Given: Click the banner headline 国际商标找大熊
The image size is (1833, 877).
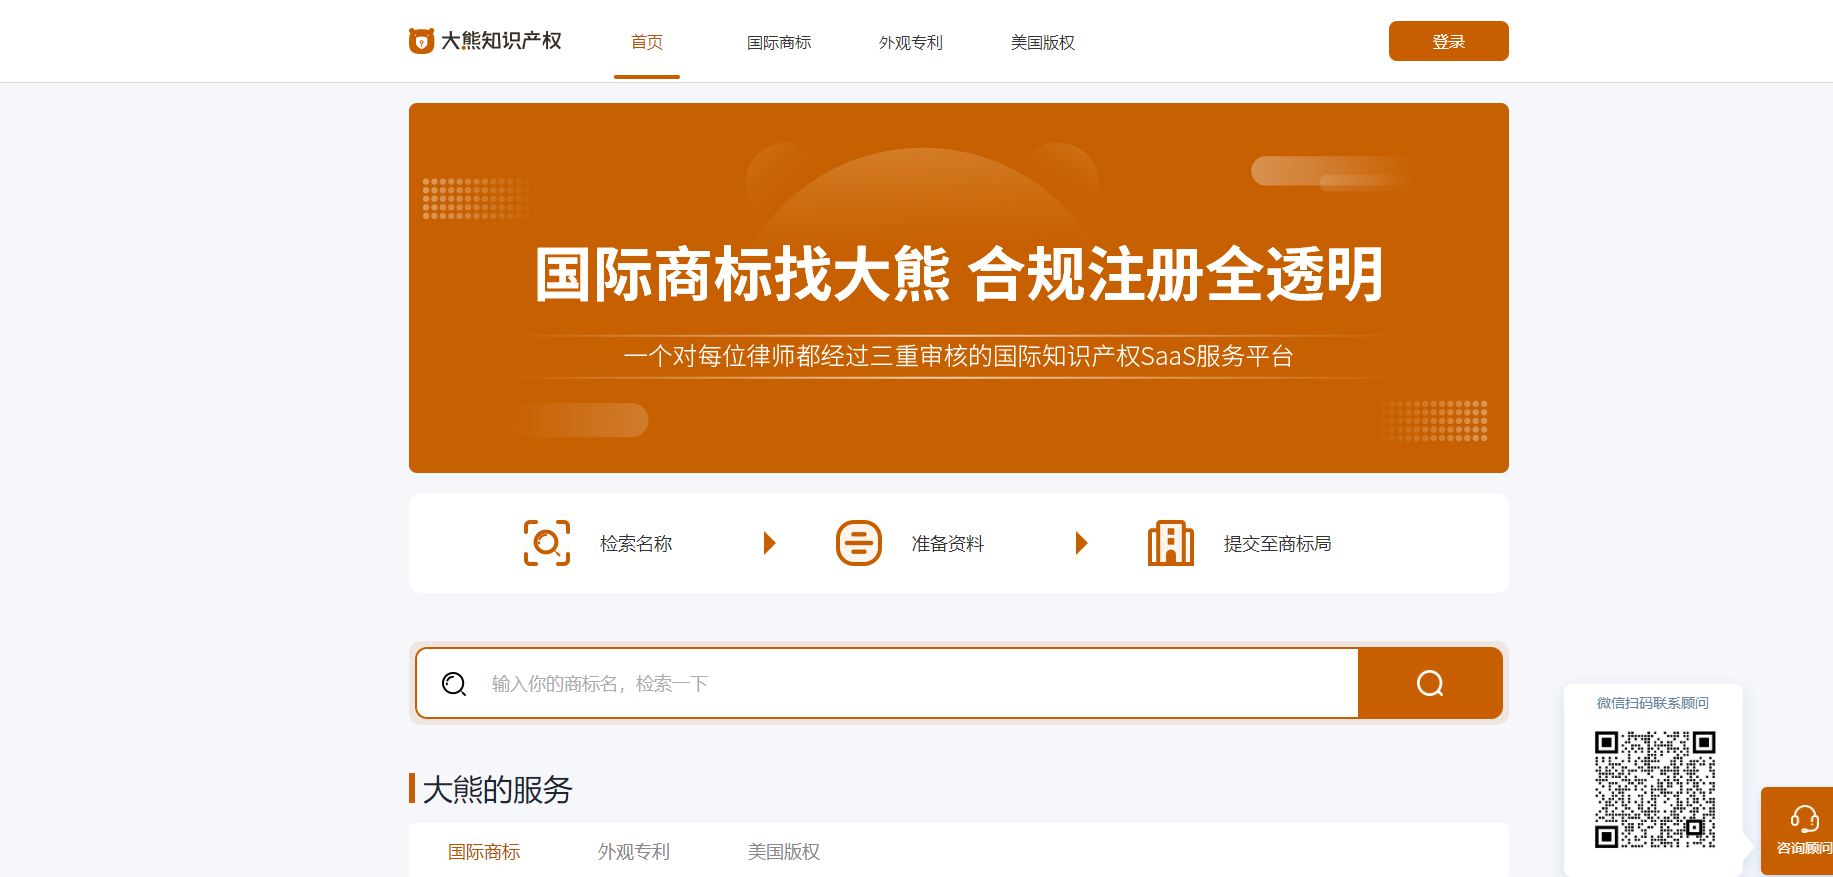Looking at the screenshot, I should pos(742,275).
